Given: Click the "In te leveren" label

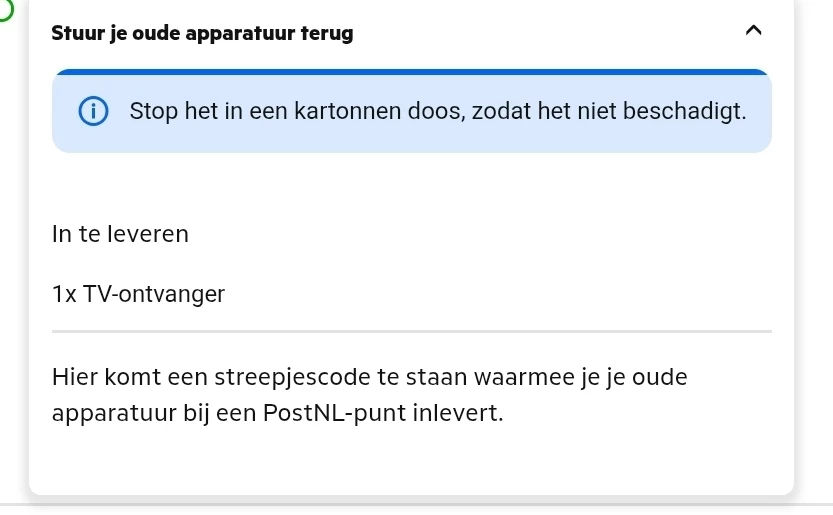Looking at the screenshot, I should point(120,234).
